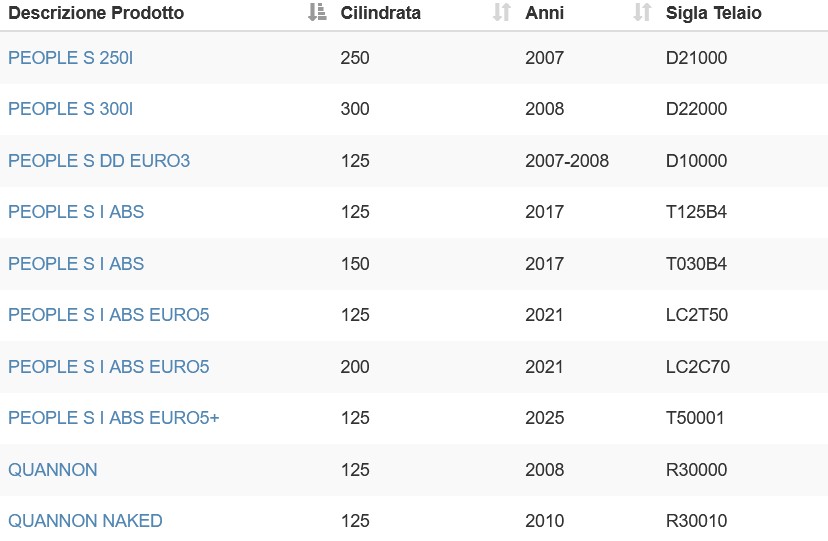Click the Cilindrata column sort arrows icon
This screenshot has height=541, width=828.
tap(502, 12)
